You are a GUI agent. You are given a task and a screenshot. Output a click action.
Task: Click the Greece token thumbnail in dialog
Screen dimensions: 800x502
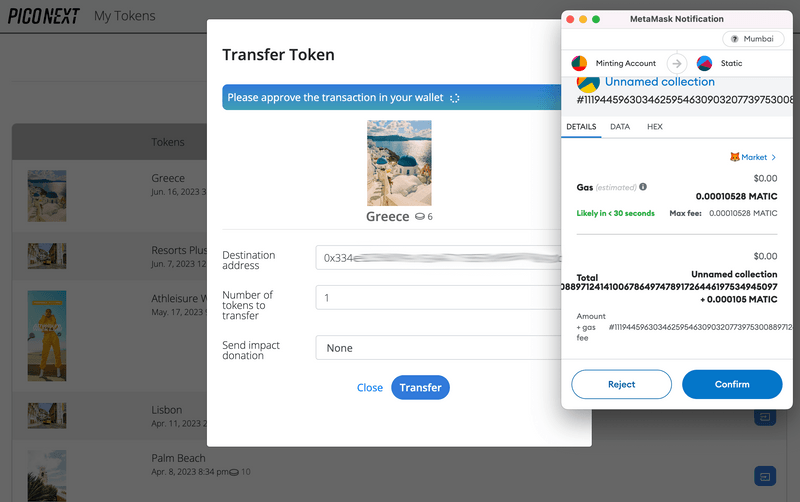(x=399, y=163)
